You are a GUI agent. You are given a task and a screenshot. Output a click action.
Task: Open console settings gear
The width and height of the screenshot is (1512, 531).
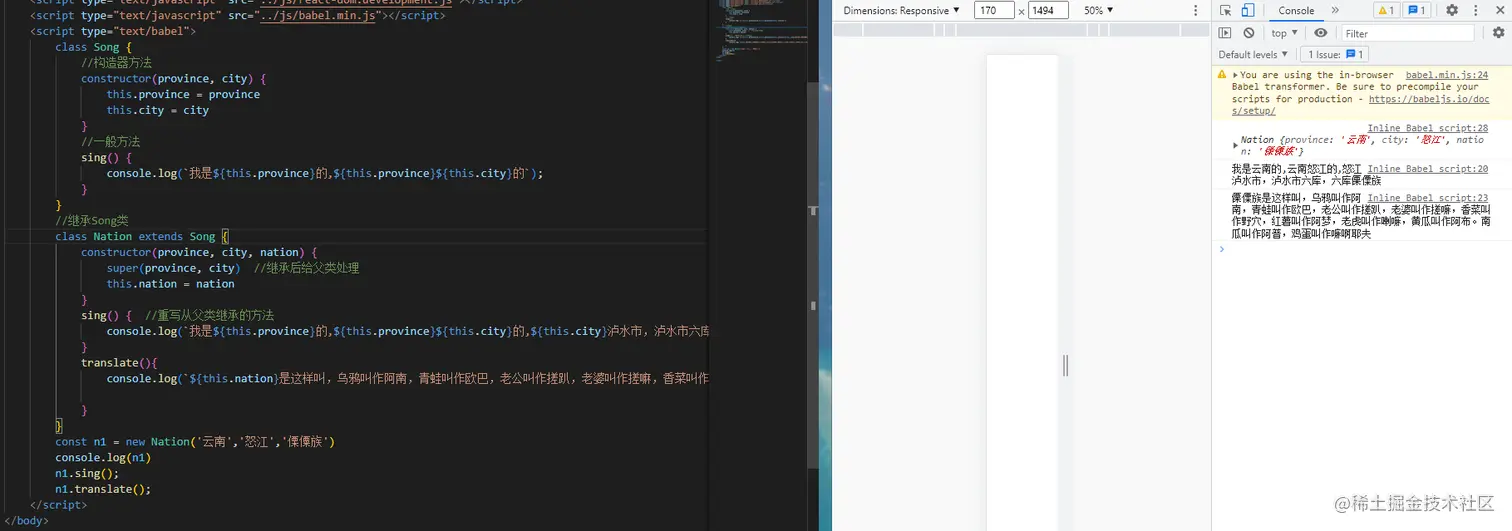pos(1498,33)
